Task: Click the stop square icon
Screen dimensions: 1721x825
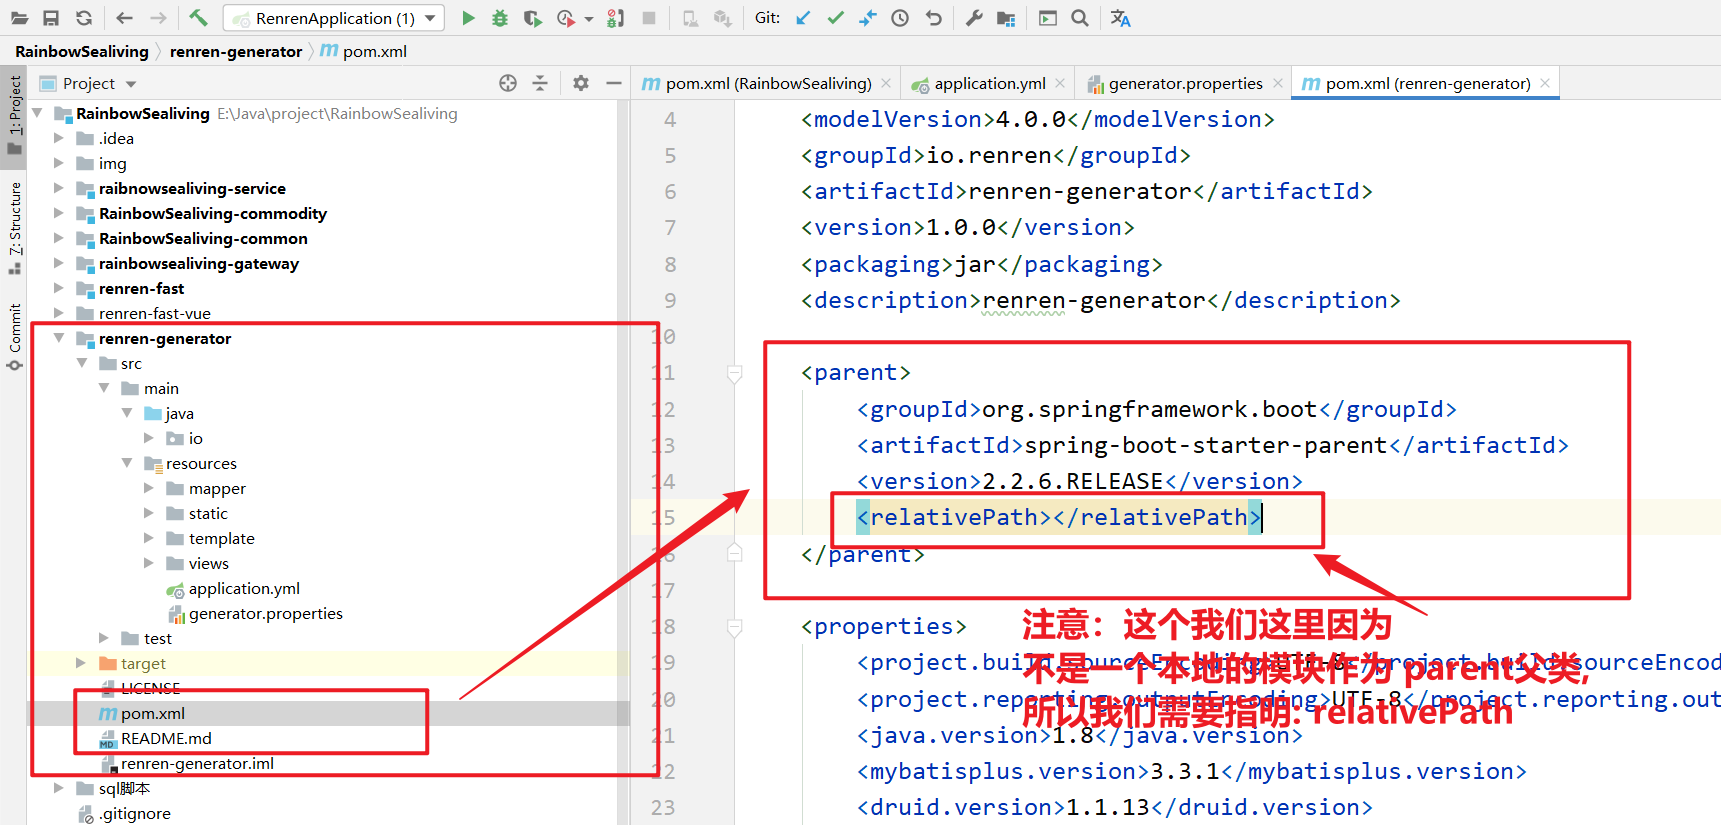Action: (649, 18)
